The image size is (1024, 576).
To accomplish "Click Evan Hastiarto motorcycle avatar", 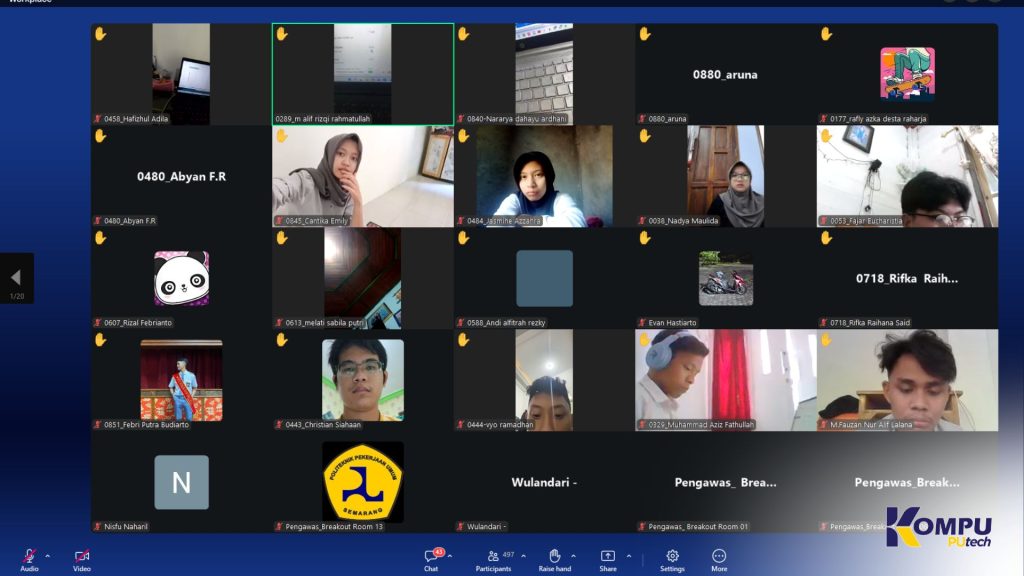I will click(x=726, y=278).
